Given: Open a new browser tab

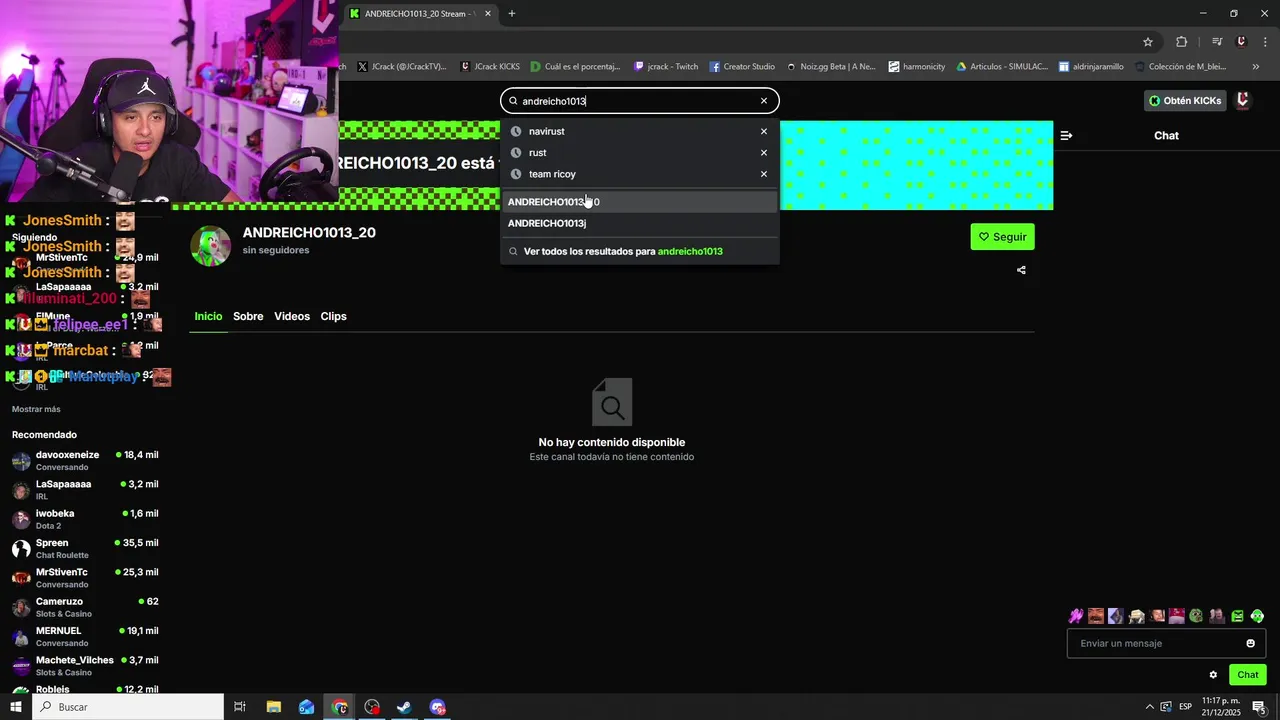Looking at the screenshot, I should tap(512, 14).
